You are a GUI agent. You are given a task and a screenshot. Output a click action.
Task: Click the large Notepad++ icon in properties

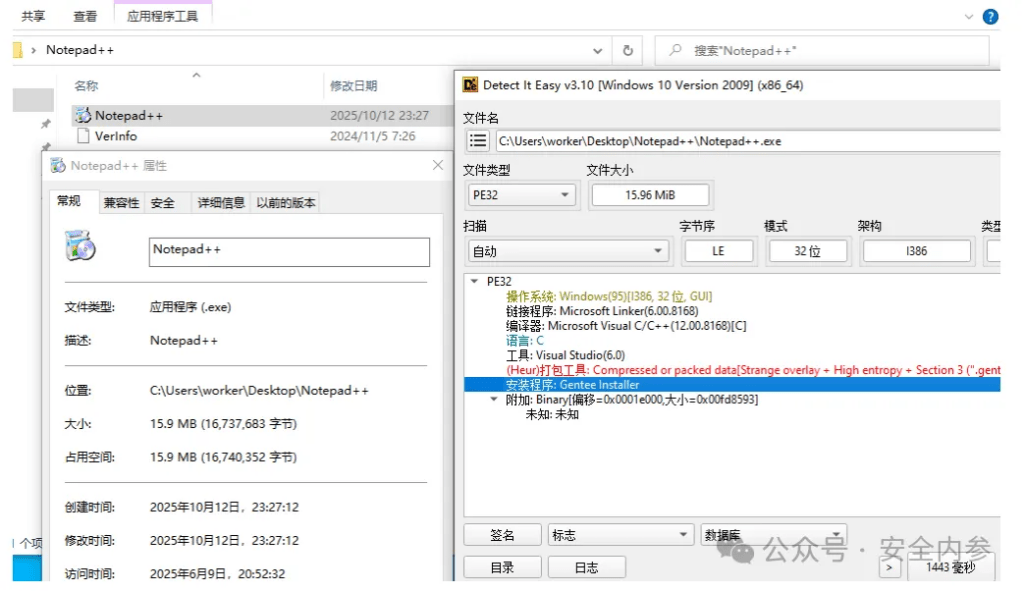80,246
